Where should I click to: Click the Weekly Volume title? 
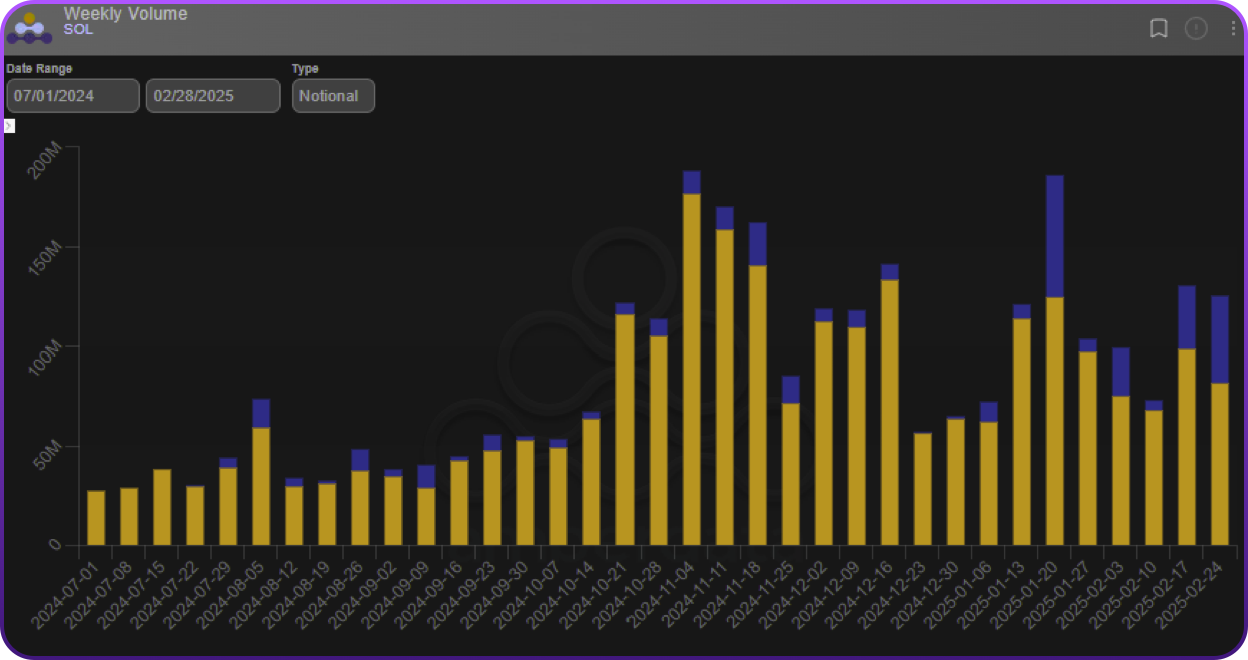(125, 14)
